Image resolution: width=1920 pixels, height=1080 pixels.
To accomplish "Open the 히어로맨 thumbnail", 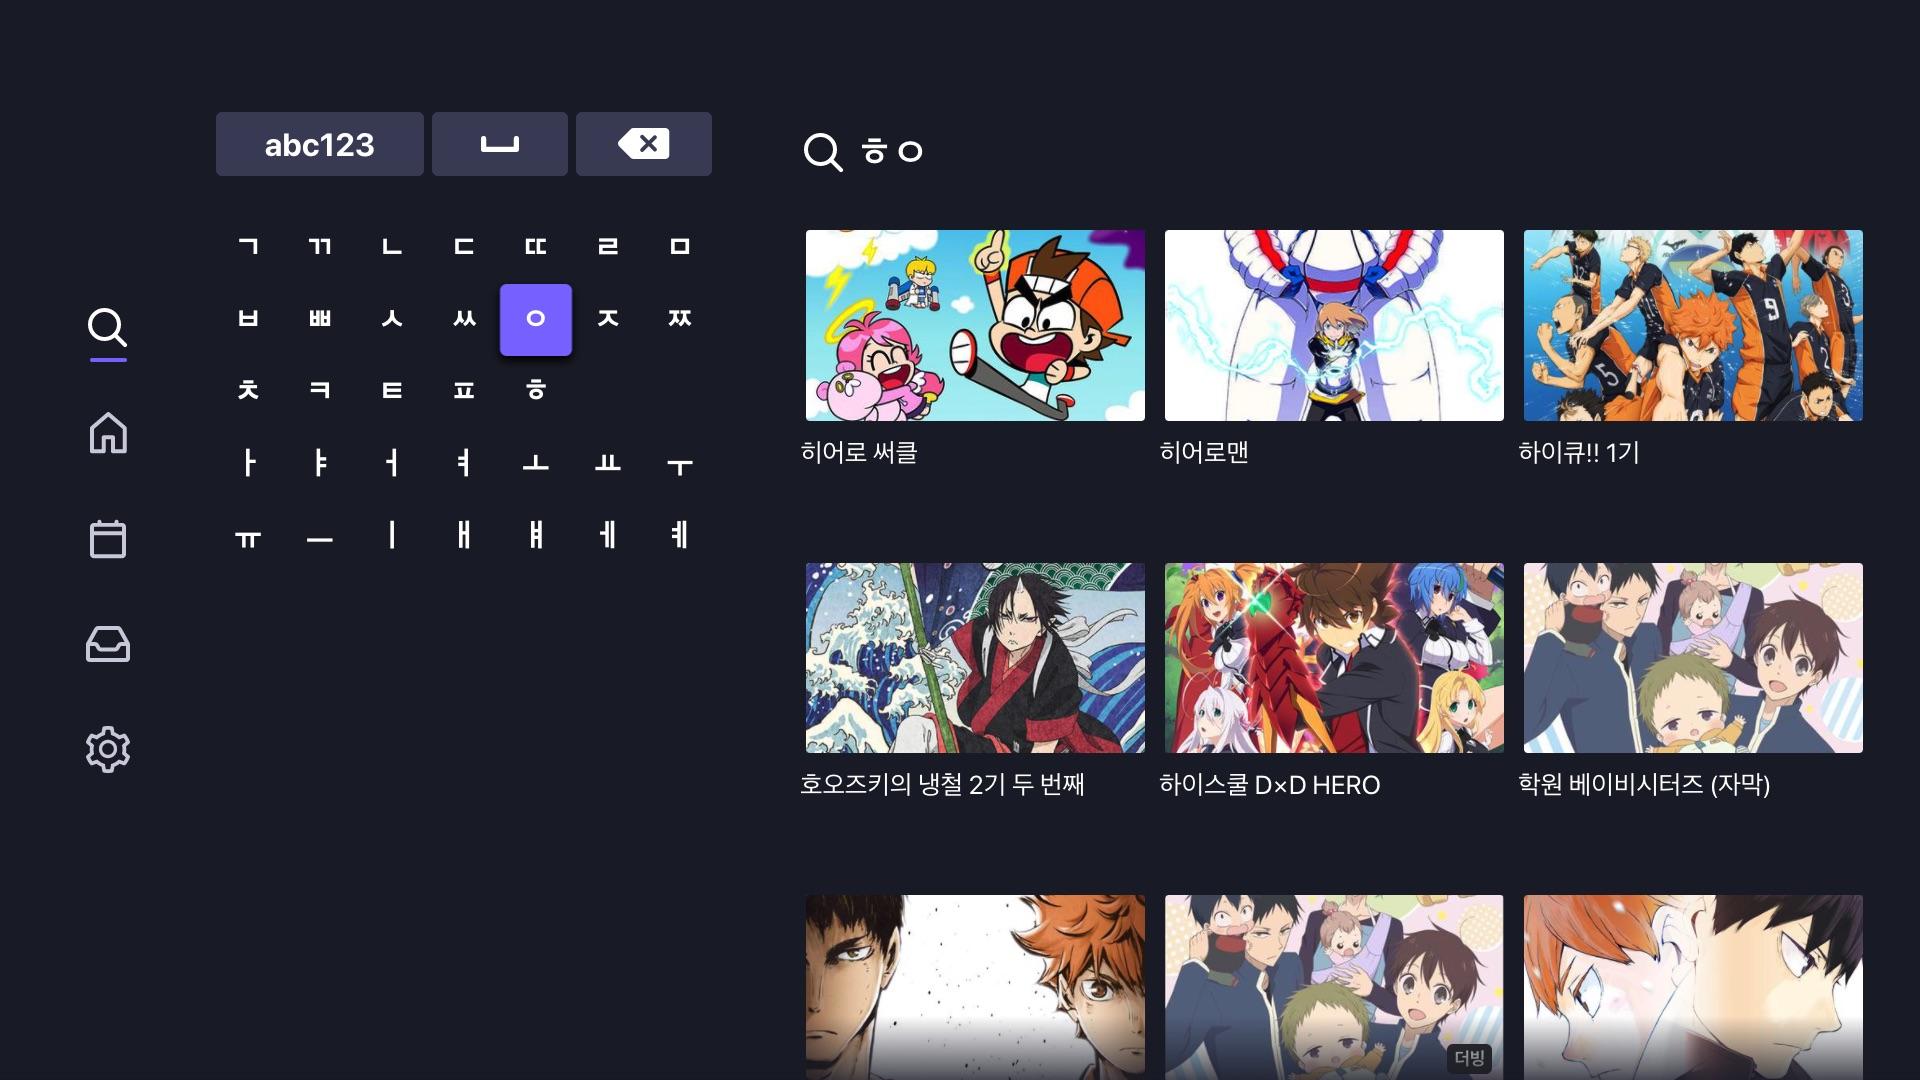I will tap(1334, 325).
